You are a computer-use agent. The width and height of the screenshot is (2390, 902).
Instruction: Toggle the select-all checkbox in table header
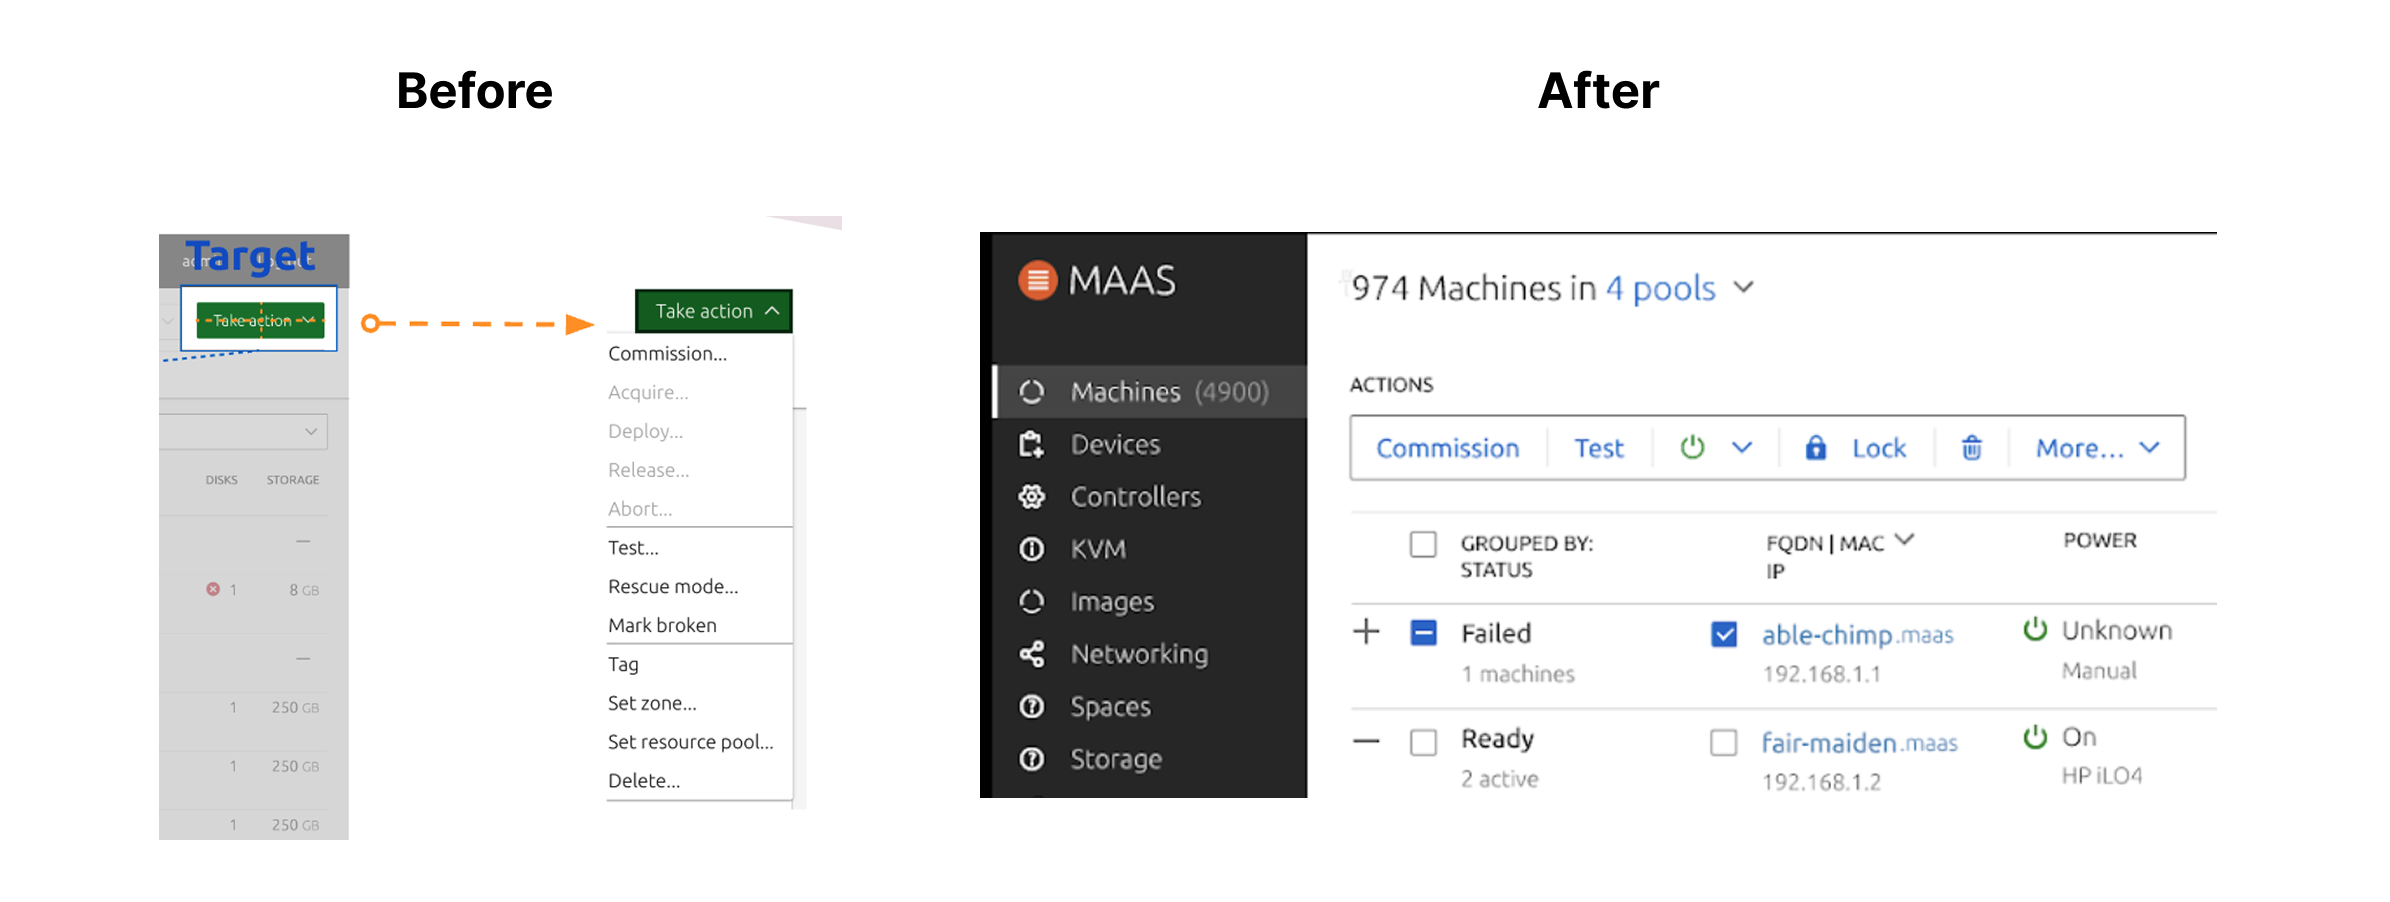click(1423, 544)
